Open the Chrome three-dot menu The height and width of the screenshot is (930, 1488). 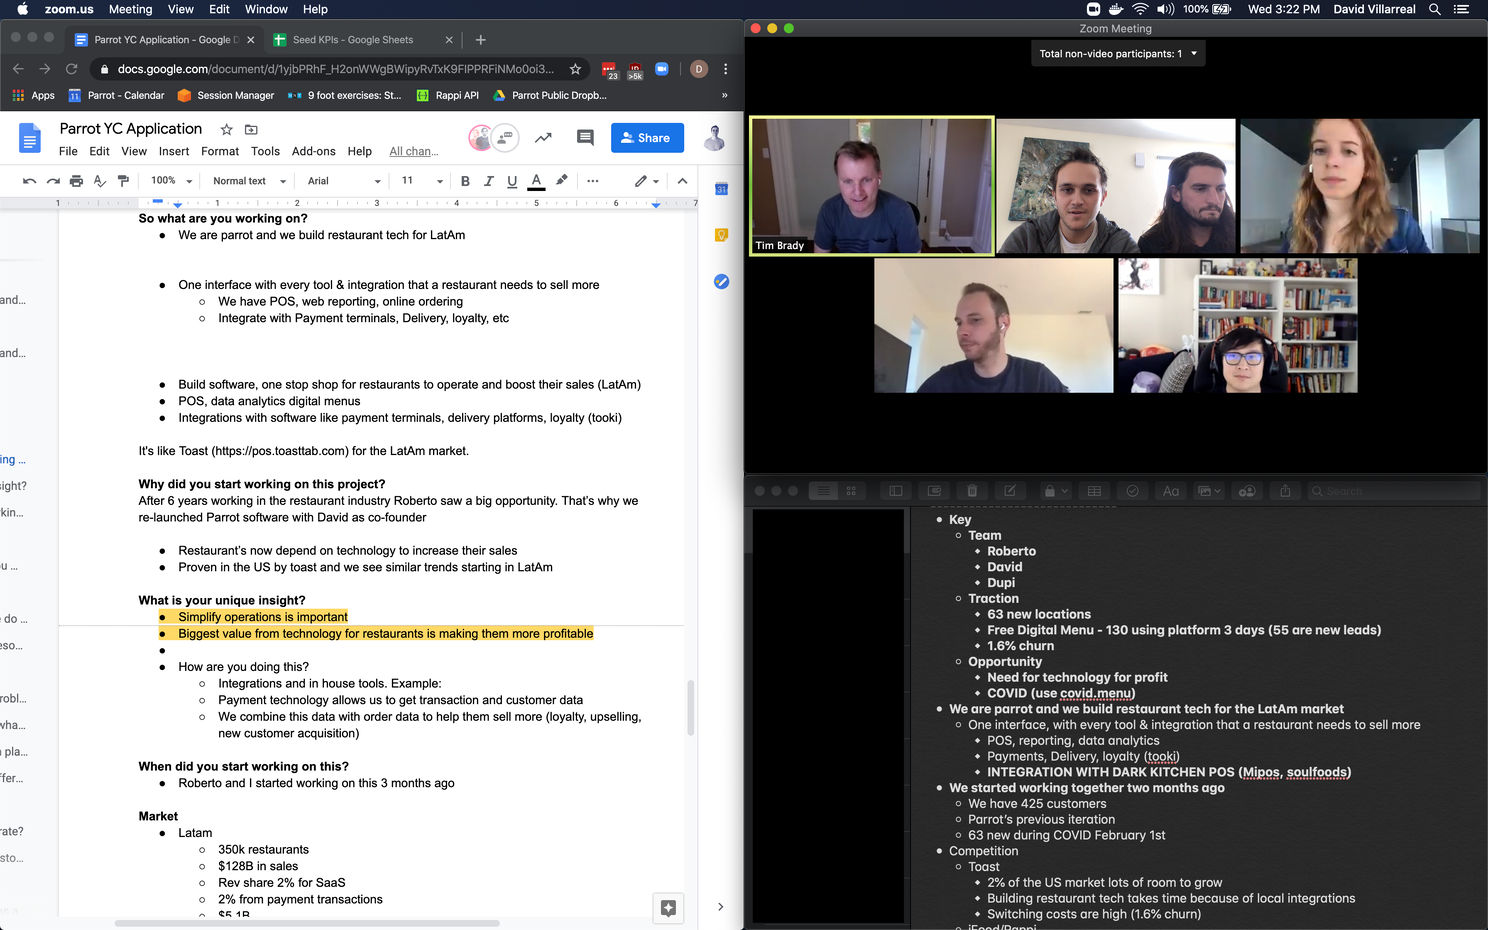click(x=726, y=69)
